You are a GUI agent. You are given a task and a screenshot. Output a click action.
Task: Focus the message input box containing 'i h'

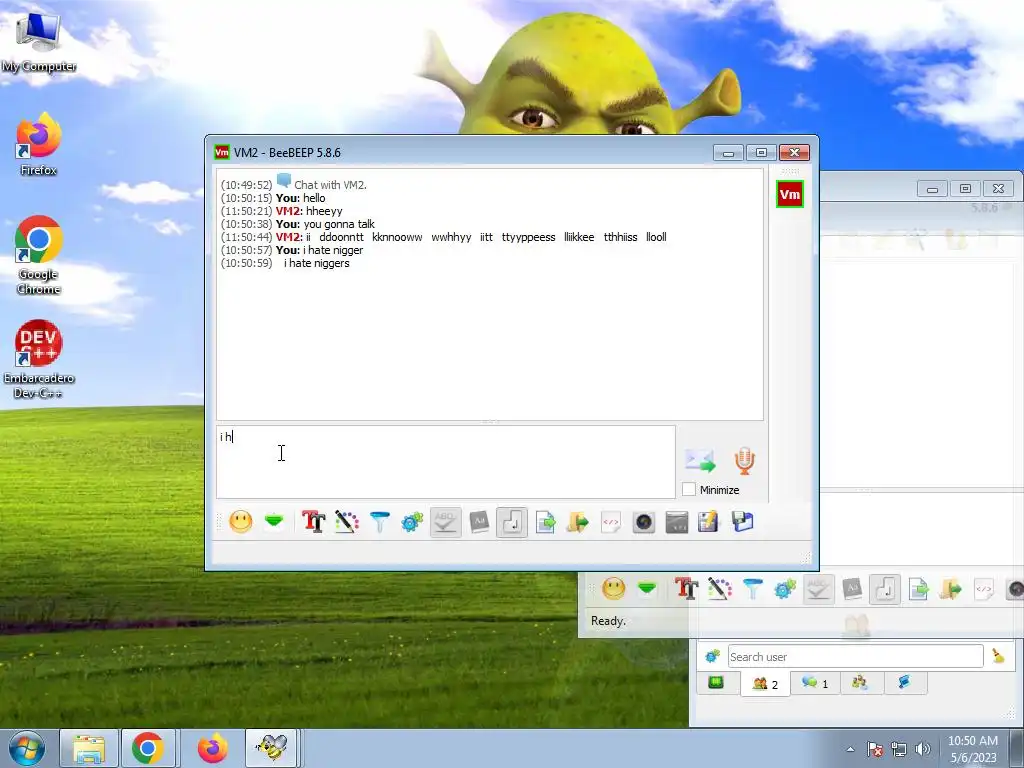pyautogui.click(x=445, y=462)
